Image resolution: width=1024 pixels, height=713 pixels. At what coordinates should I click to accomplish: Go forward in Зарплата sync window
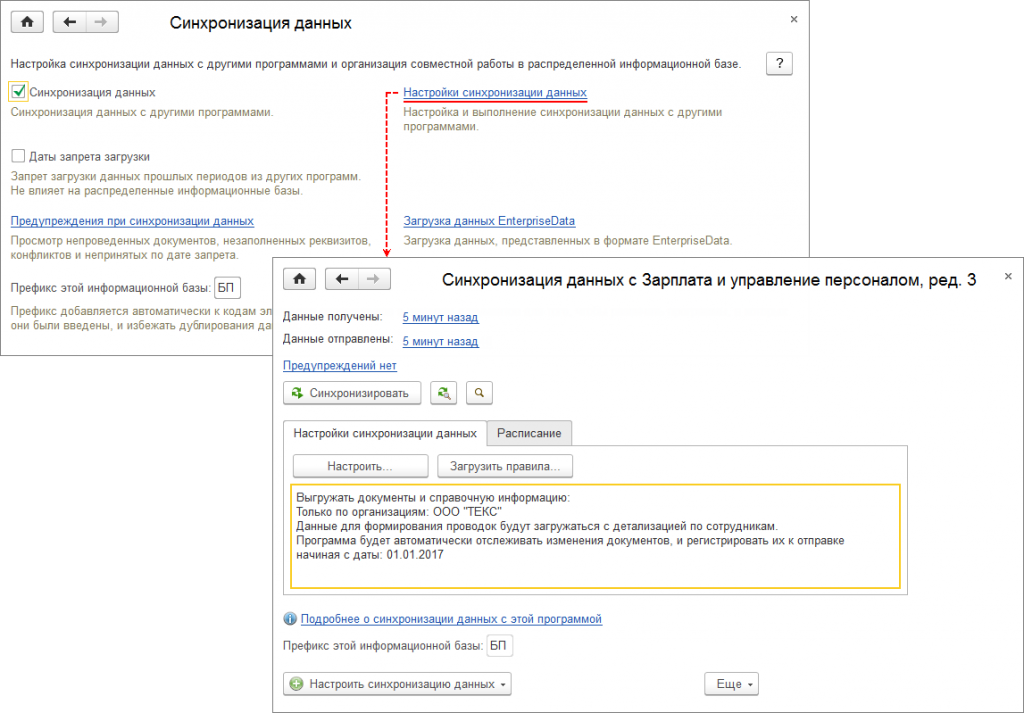pyautogui.click(x=374, y=279)
